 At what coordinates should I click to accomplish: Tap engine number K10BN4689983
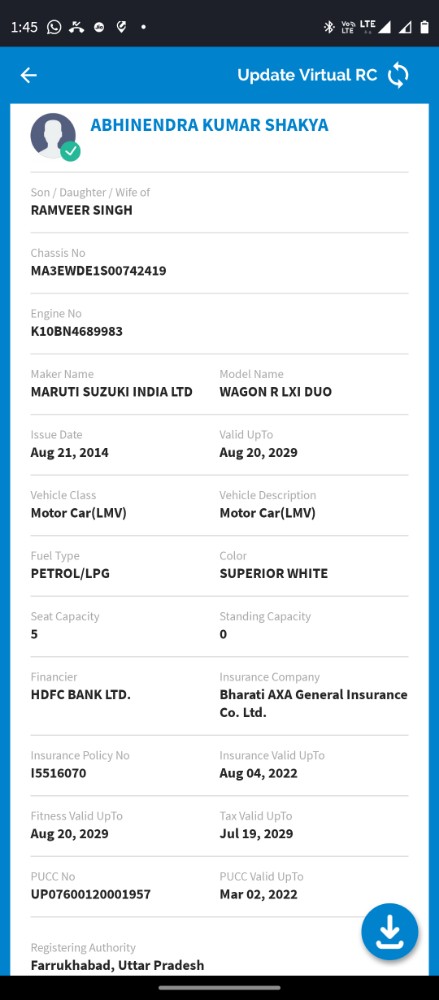point(77,331)
